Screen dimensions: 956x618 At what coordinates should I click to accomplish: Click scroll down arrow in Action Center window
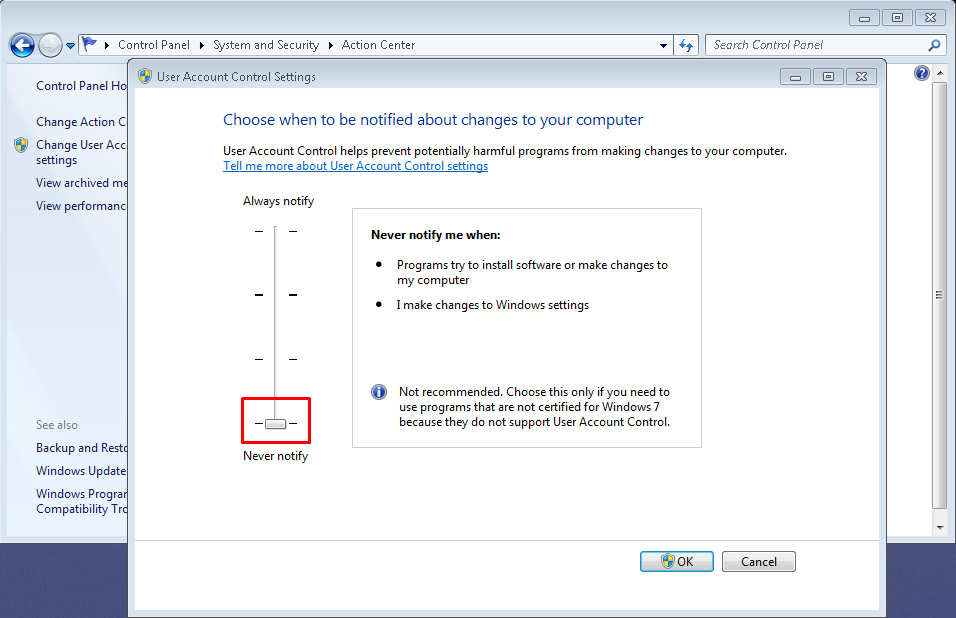(x=940, y=528)
